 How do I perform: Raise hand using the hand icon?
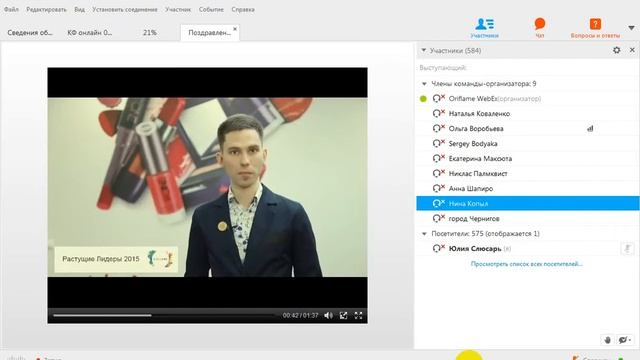click(x=607, y=340)
